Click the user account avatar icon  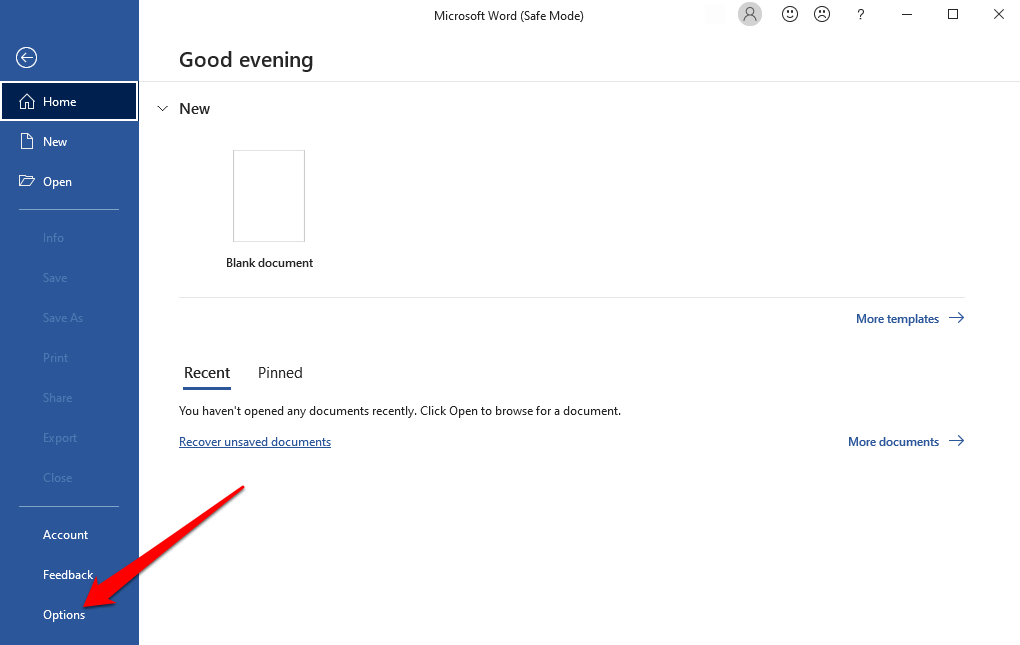click(x=749, y=15)
